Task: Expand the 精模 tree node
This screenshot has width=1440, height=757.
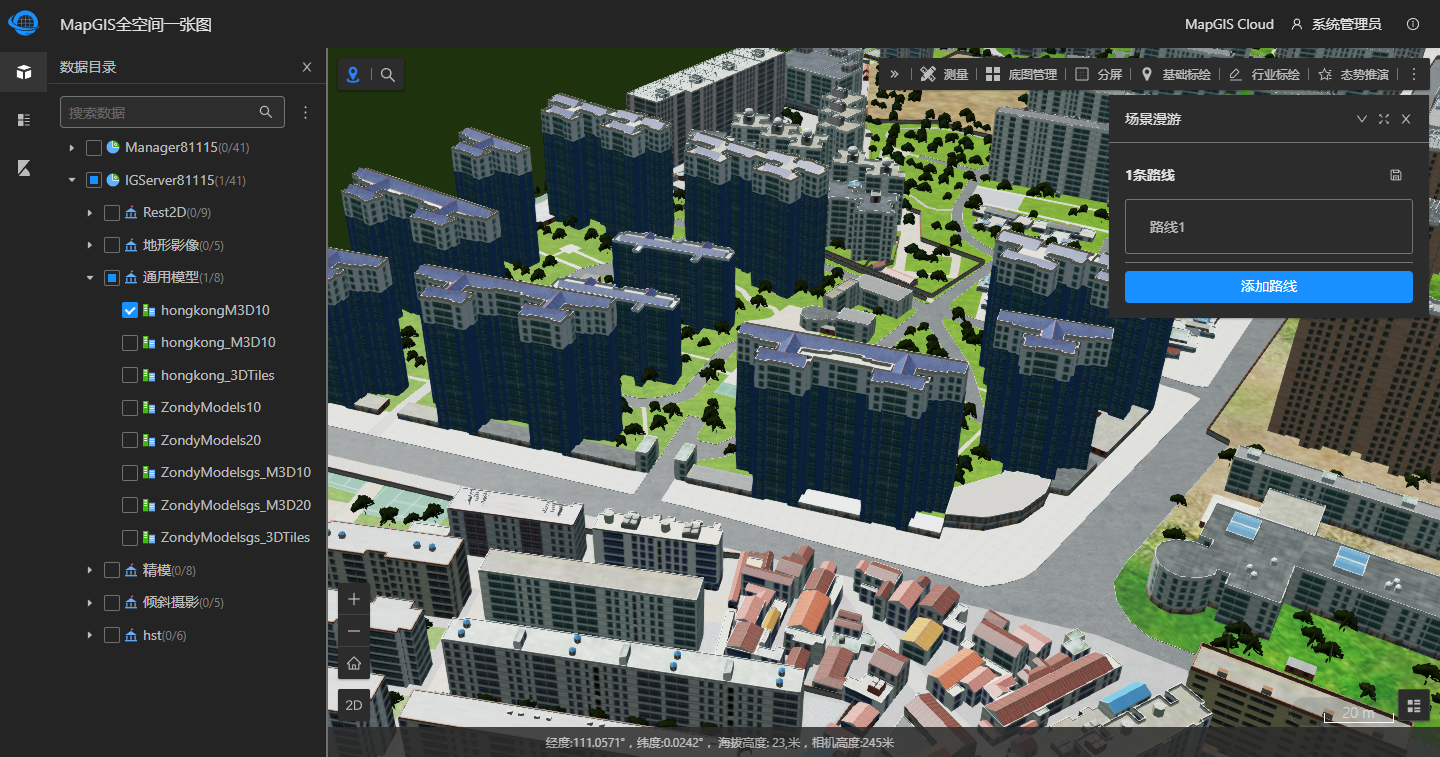Action: pyautogui.click(x=90, y=570)
